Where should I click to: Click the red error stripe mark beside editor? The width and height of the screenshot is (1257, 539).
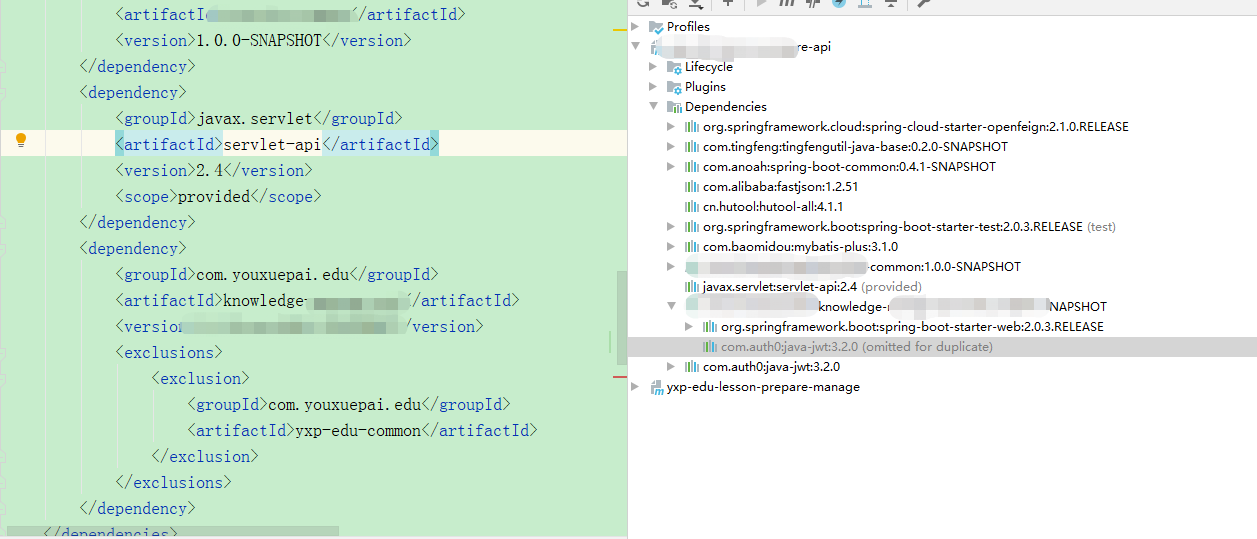619,377
